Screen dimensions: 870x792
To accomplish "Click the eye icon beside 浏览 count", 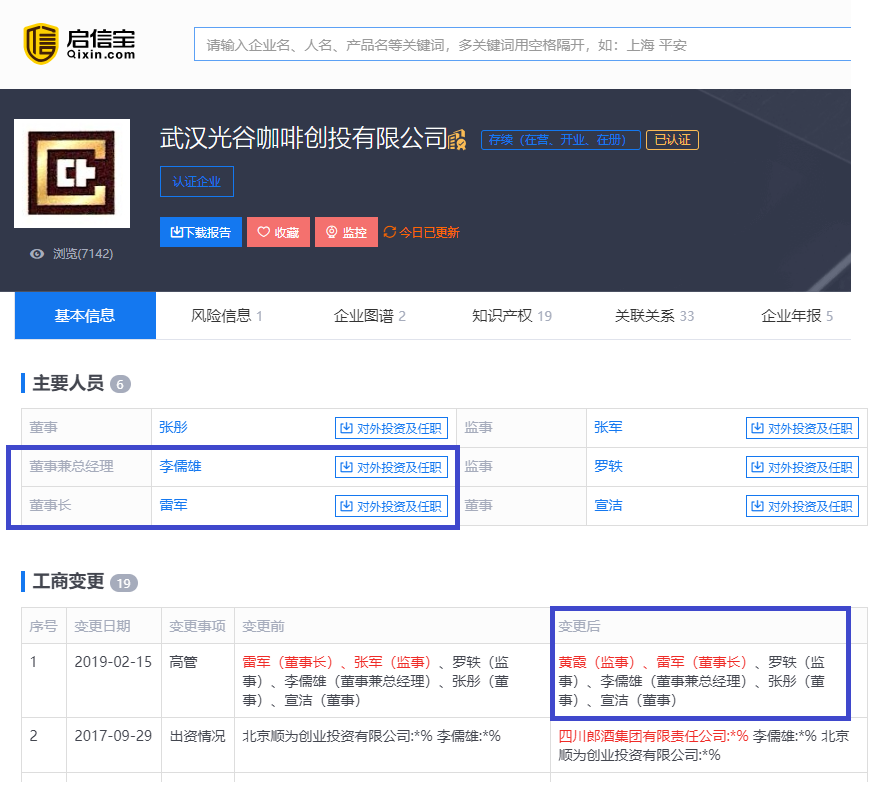I will (37, 254).
